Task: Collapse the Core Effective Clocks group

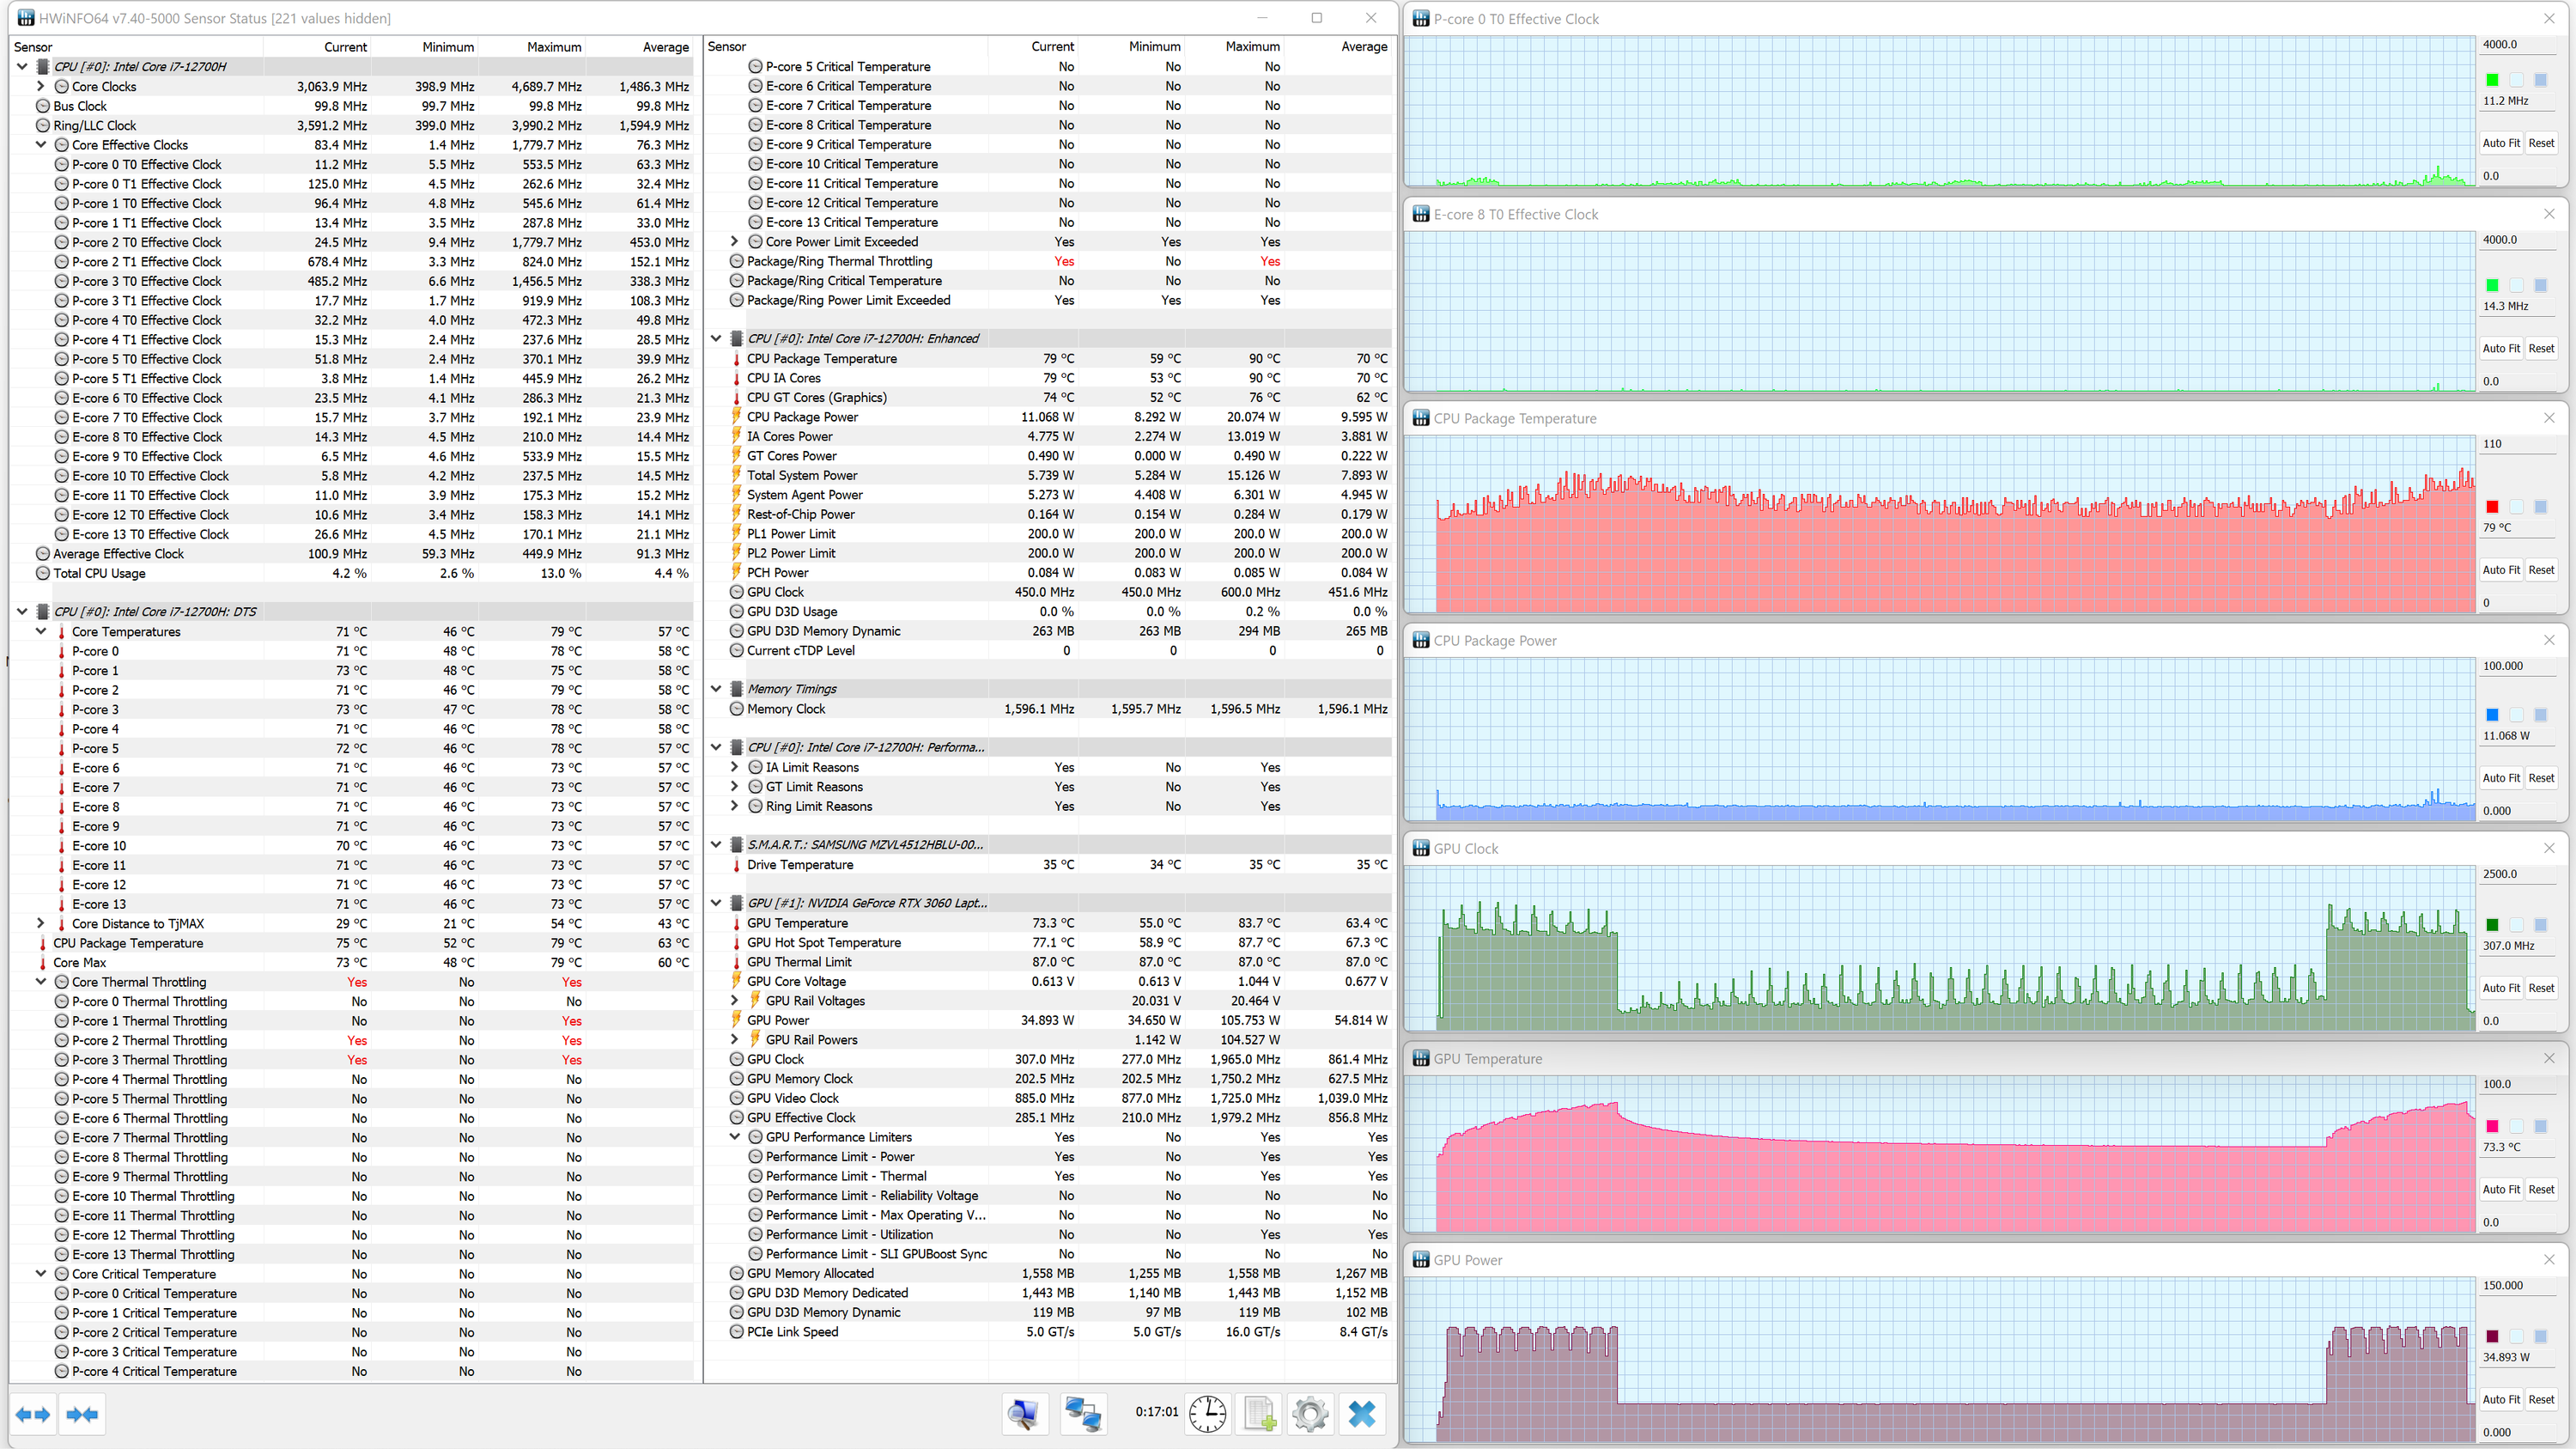Action: [x=41, y=145]
